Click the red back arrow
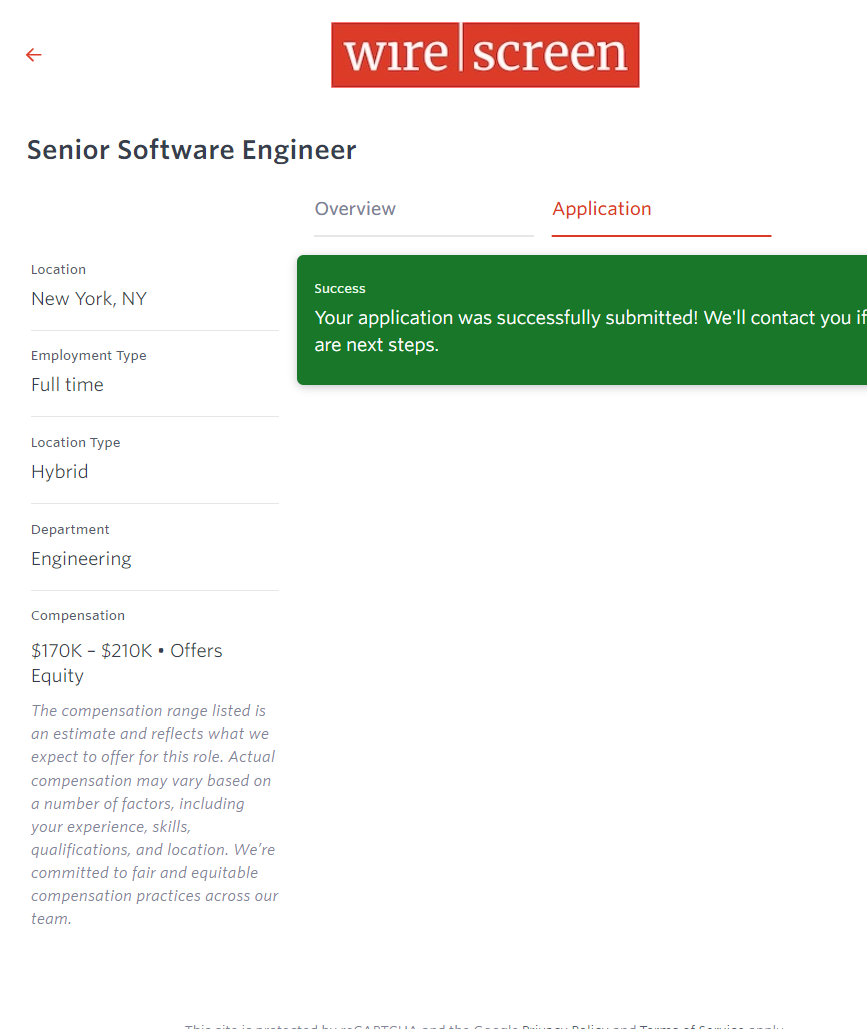 pos(34,55)
